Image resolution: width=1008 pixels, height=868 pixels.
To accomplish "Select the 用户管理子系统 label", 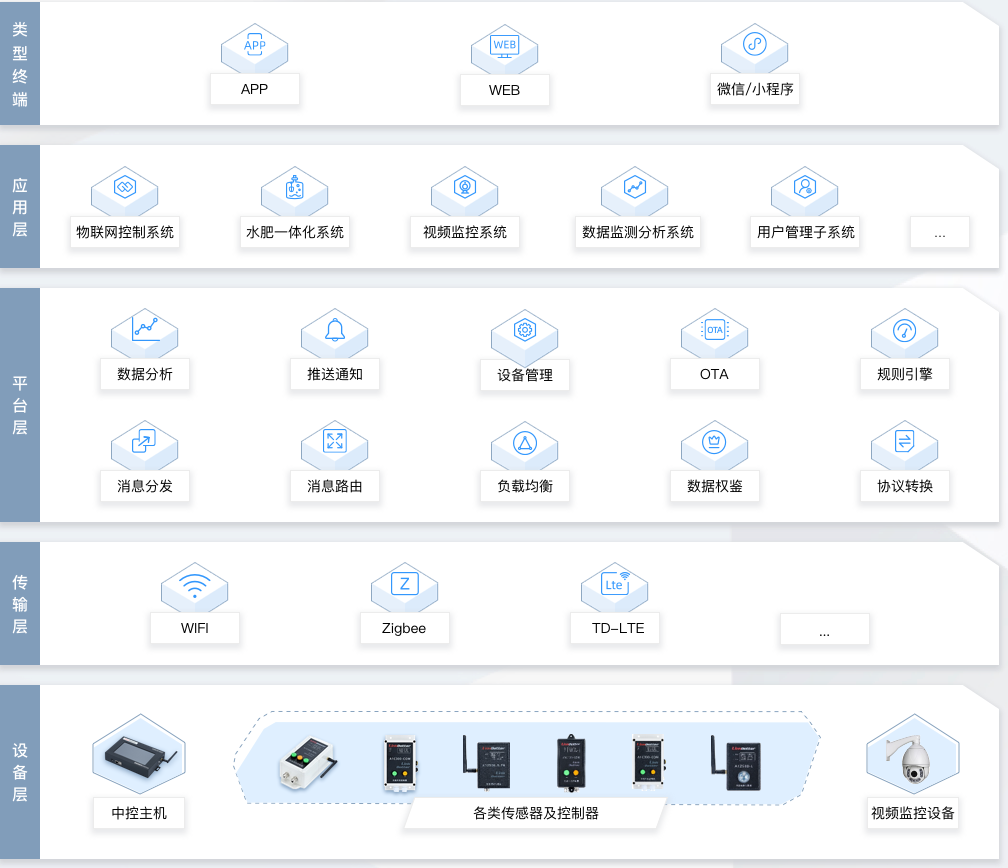I will click(806, 232).
